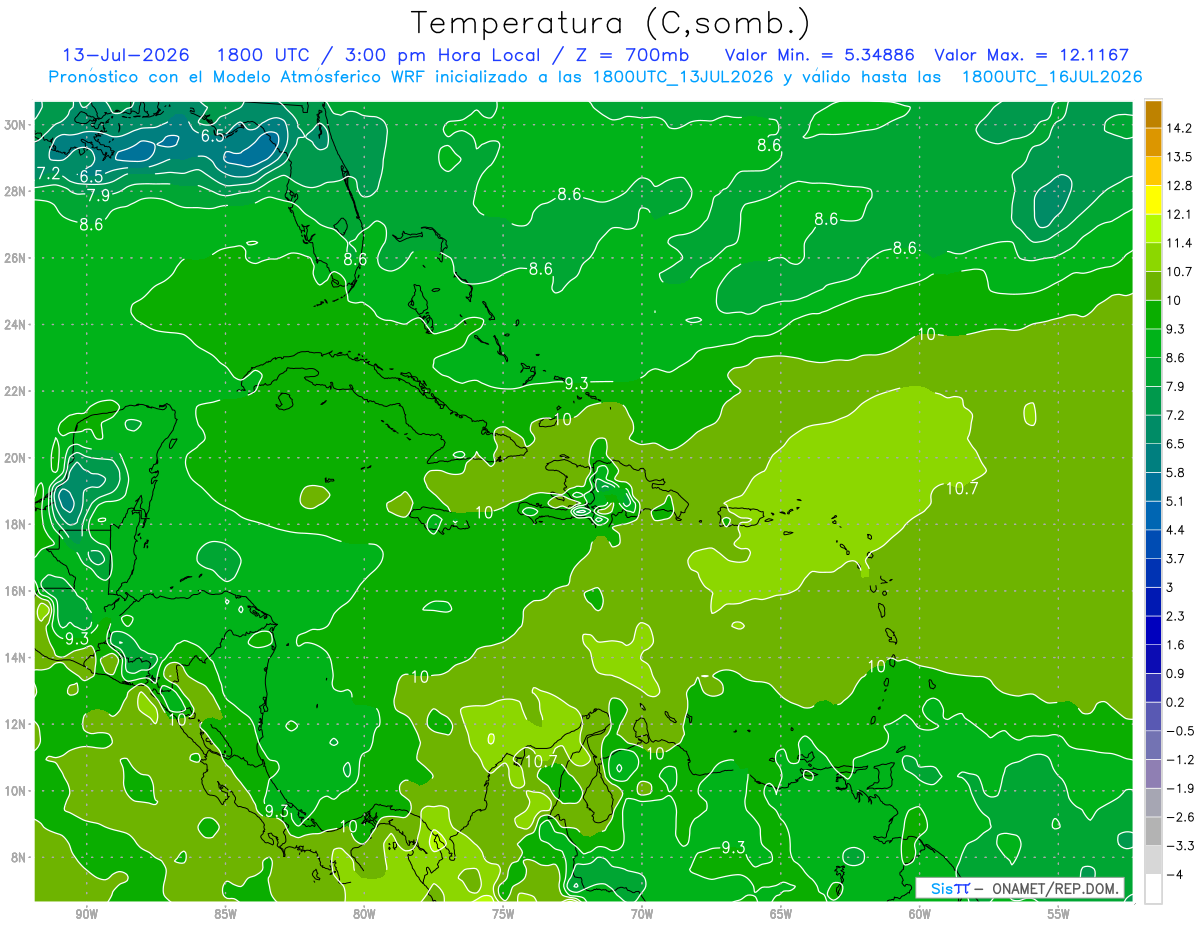The height and width of the screenshot is (927, 1200).
Task: Click the '75W' longitude label
Action: click(503, 913)
